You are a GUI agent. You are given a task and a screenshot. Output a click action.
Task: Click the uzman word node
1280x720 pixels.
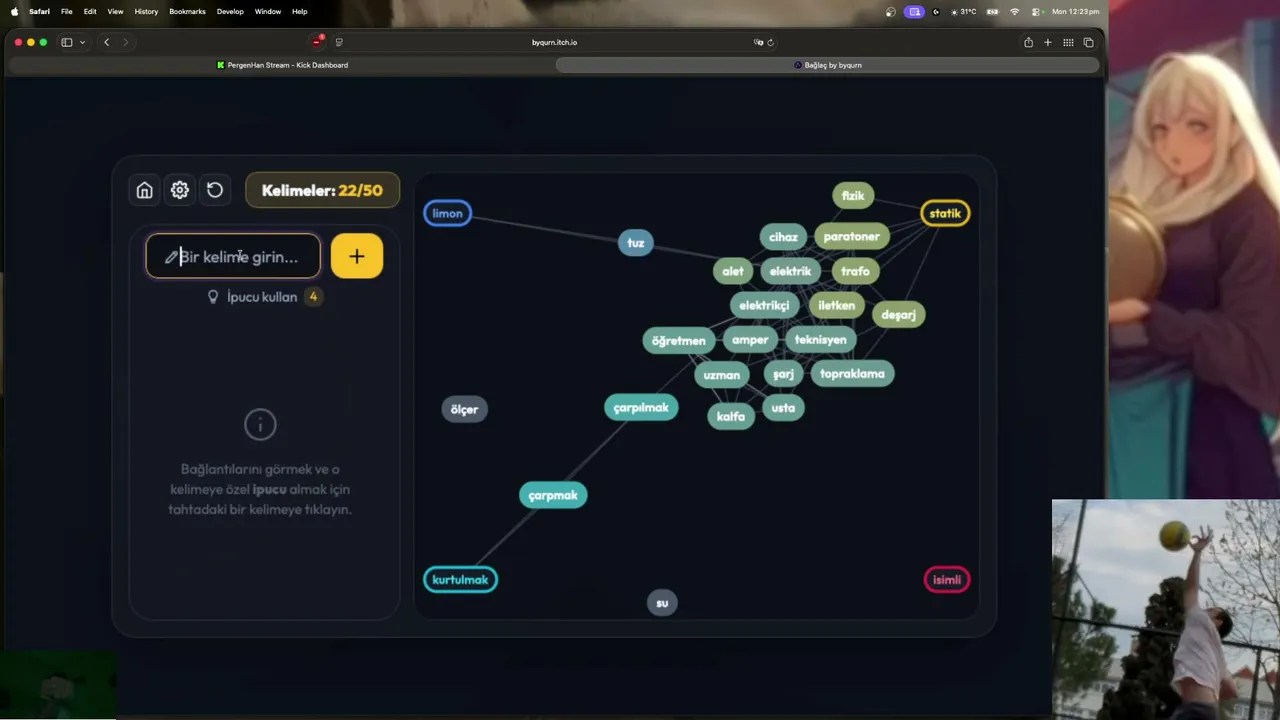721,376
